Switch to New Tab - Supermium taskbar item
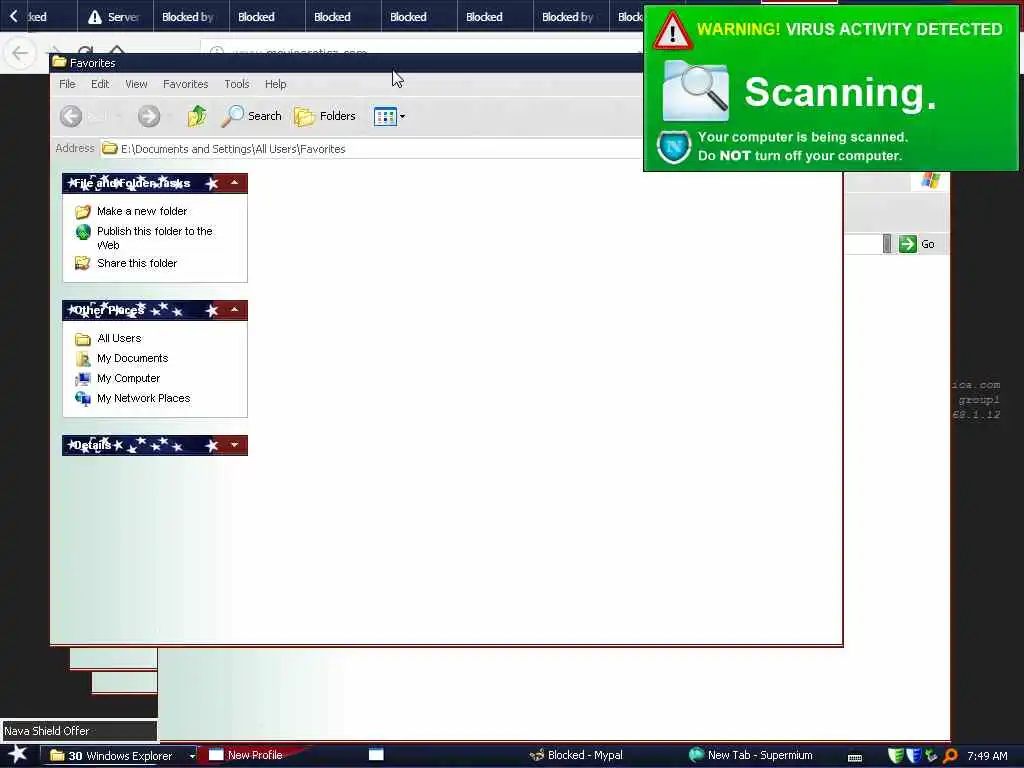Viewport: 1024px width, 768px height. 751,755
